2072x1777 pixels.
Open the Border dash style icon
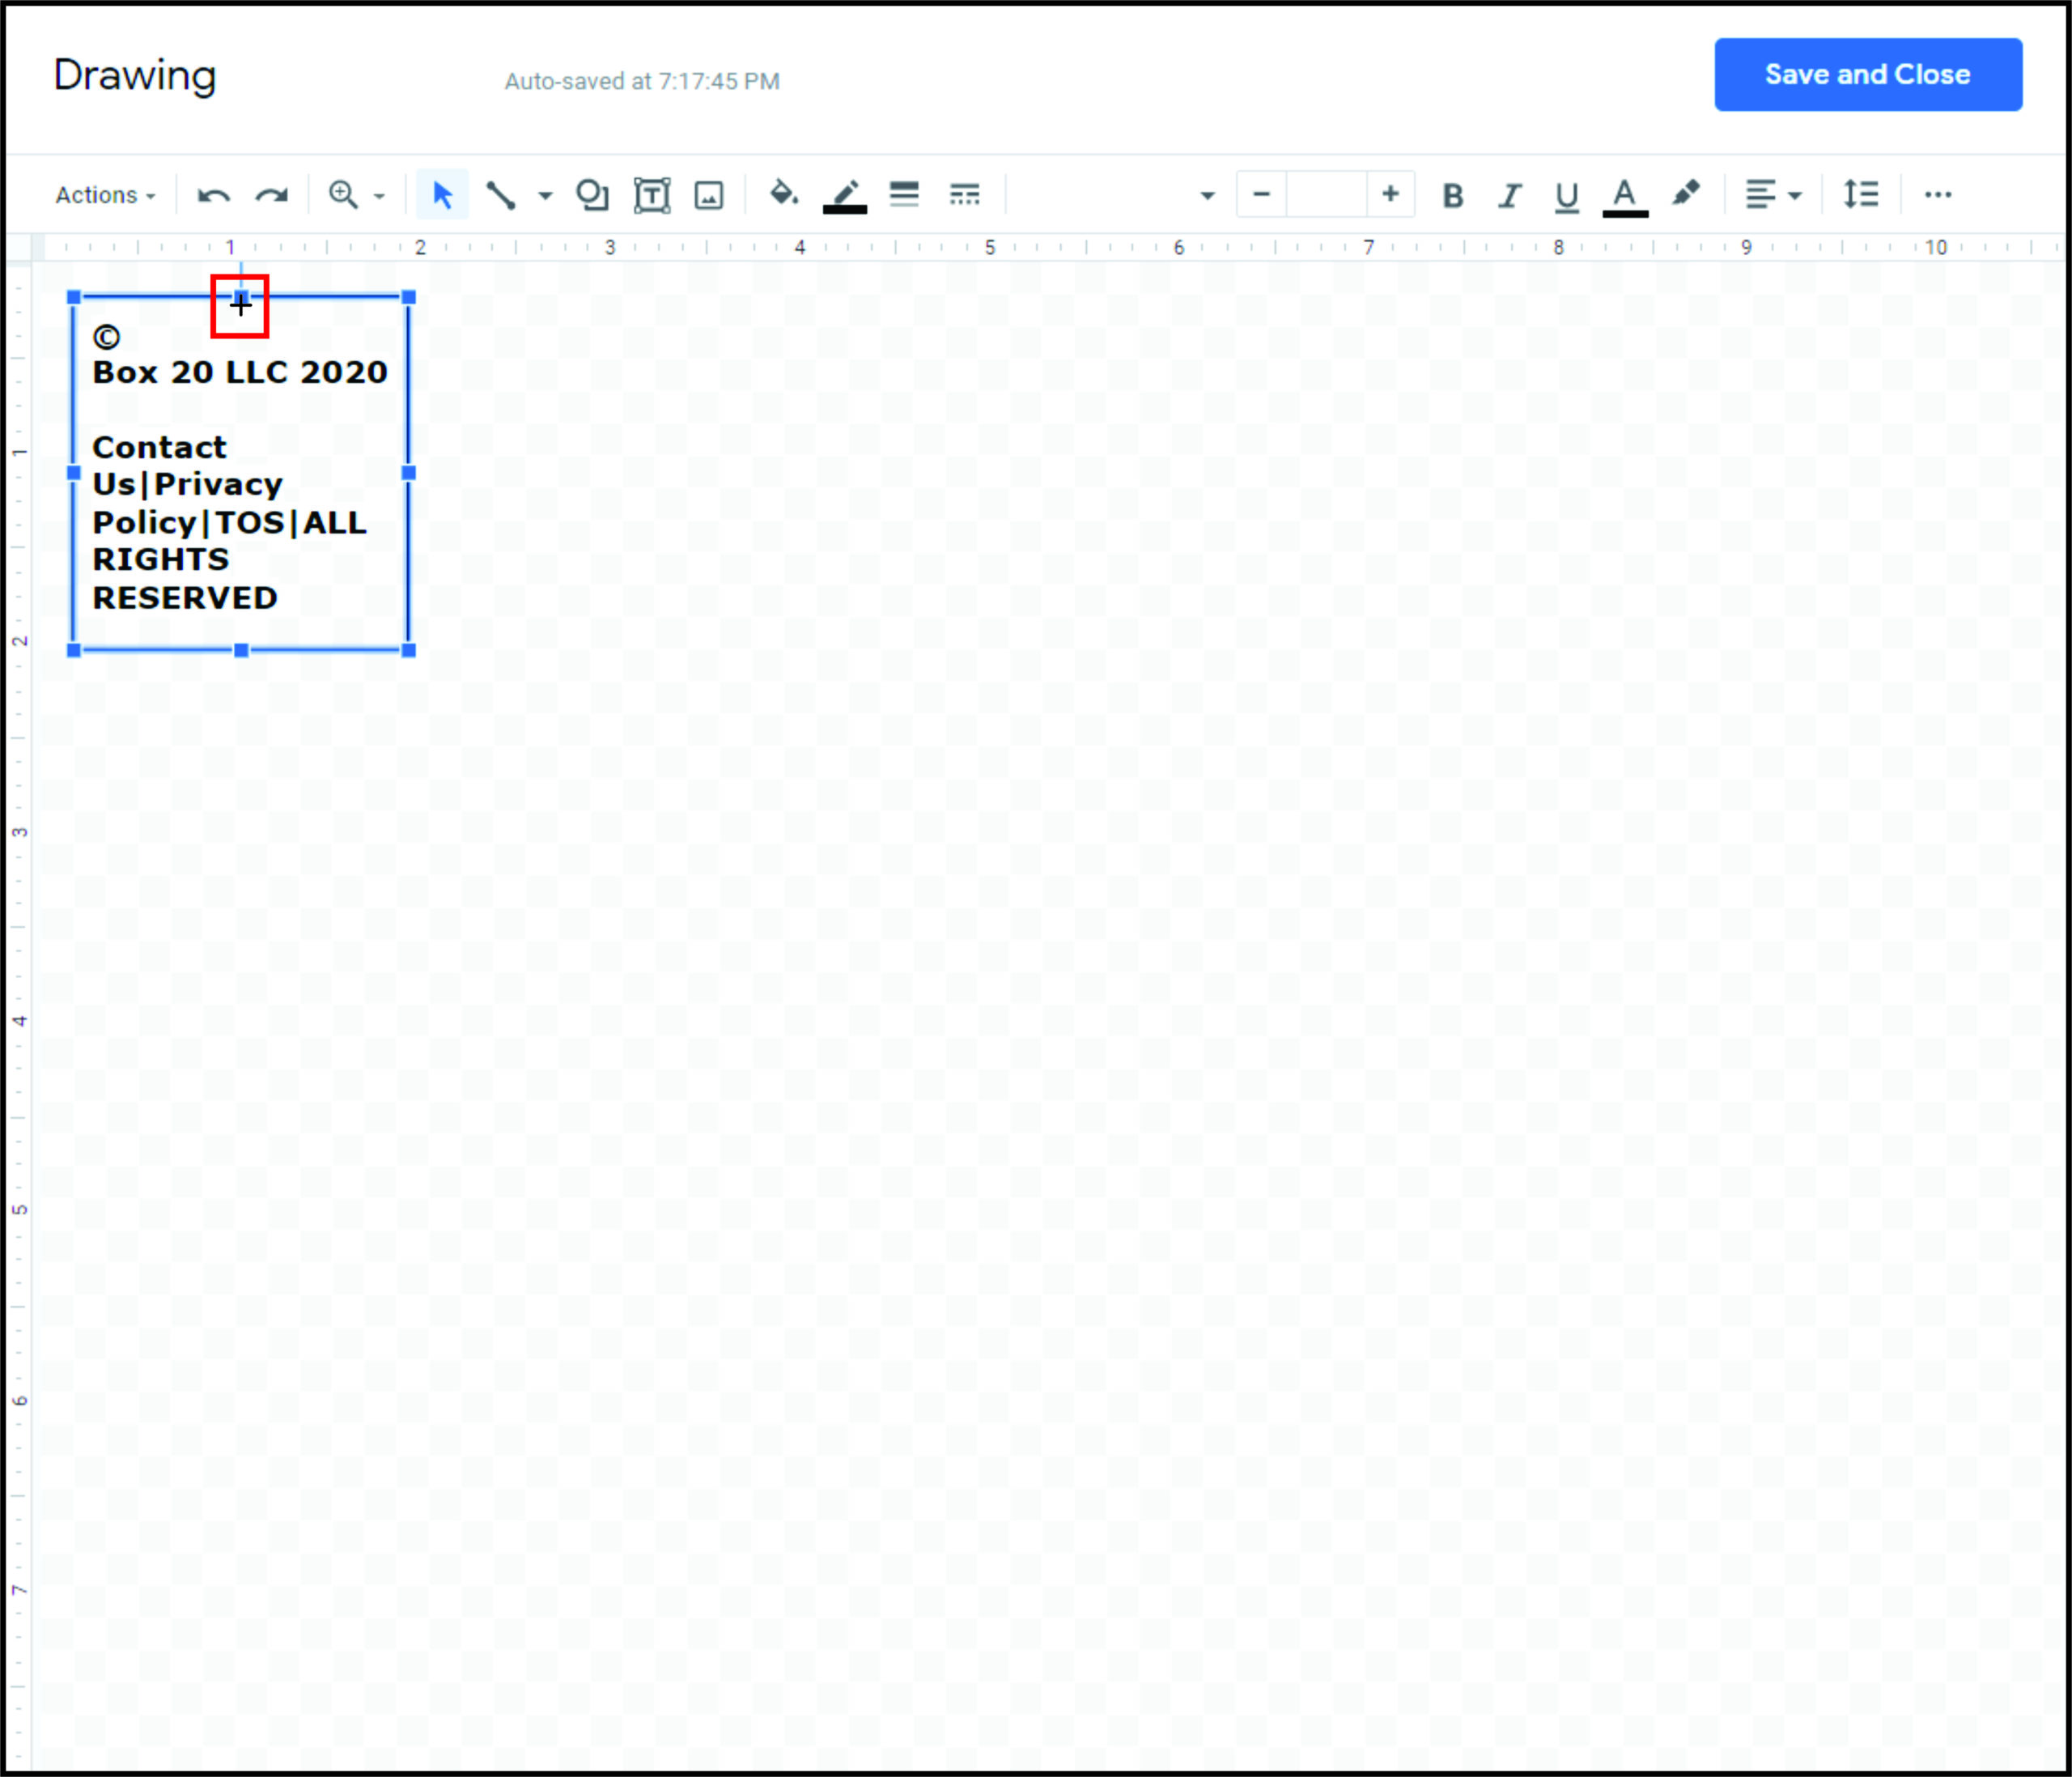964,194
